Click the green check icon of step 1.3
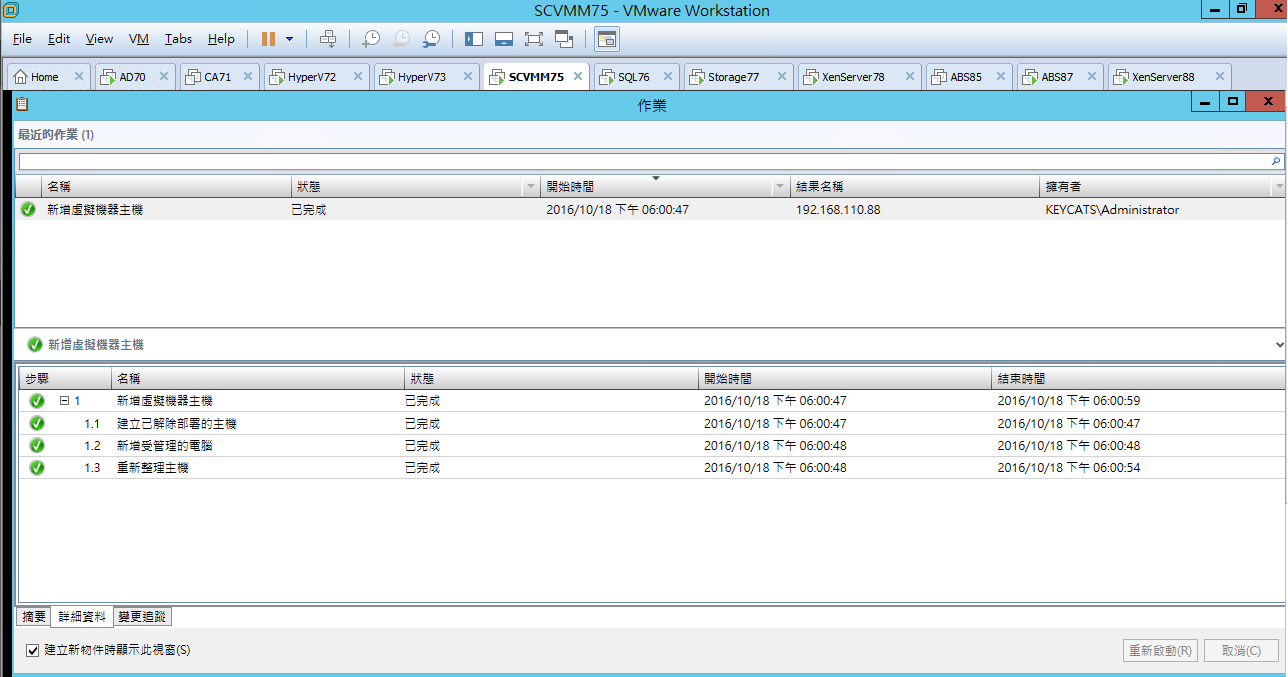This screenshot has height=677, width=1288. coord(37,468)
